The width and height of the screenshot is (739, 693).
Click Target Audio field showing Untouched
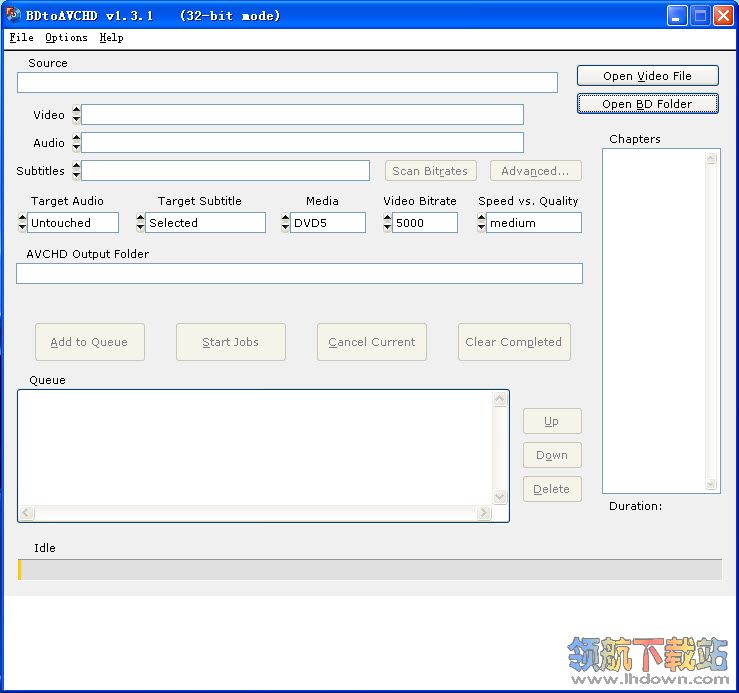(73, 223)
